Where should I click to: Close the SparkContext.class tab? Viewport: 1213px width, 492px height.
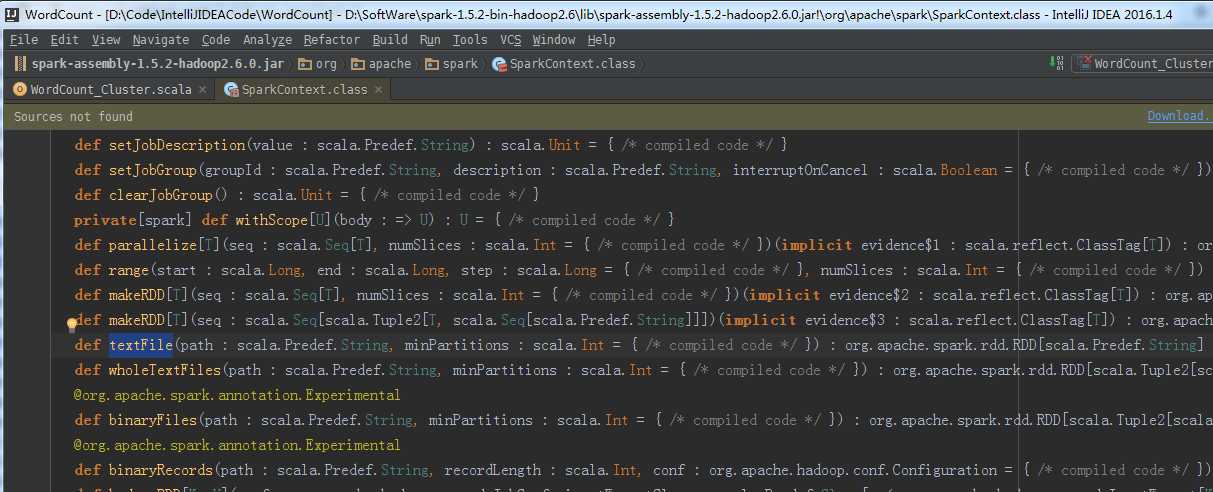(x=378, y=89)
